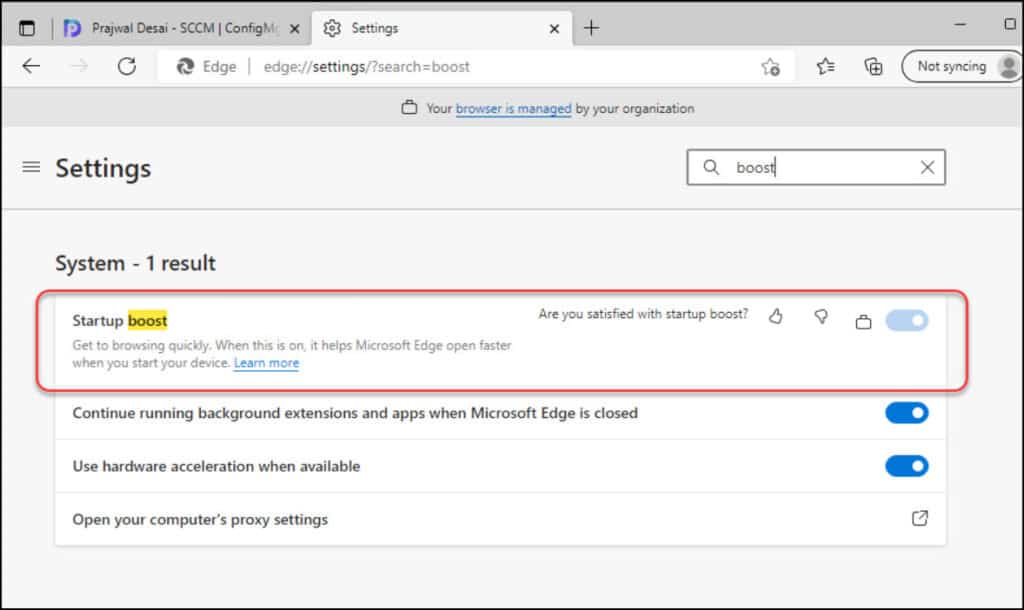Screen dimensions: 1024x610
Task: Toggle Continue running background extensions switch
Action: (906, 413)
